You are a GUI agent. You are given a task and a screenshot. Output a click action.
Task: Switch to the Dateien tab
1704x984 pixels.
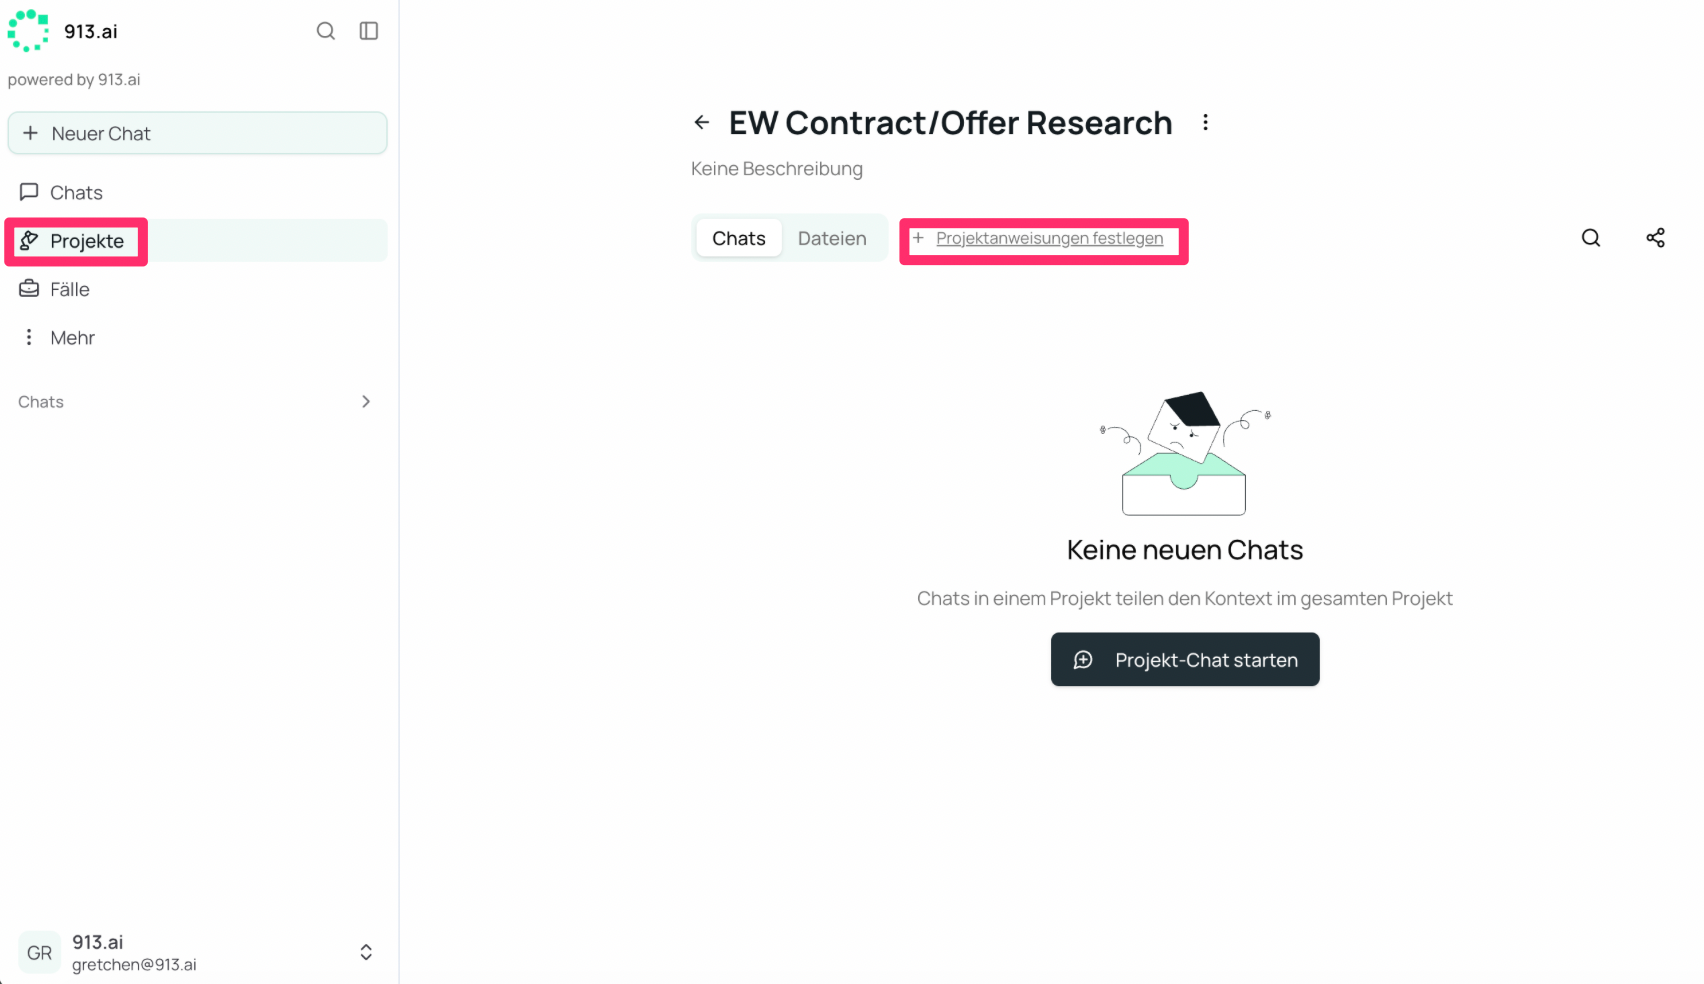(832, 238)
